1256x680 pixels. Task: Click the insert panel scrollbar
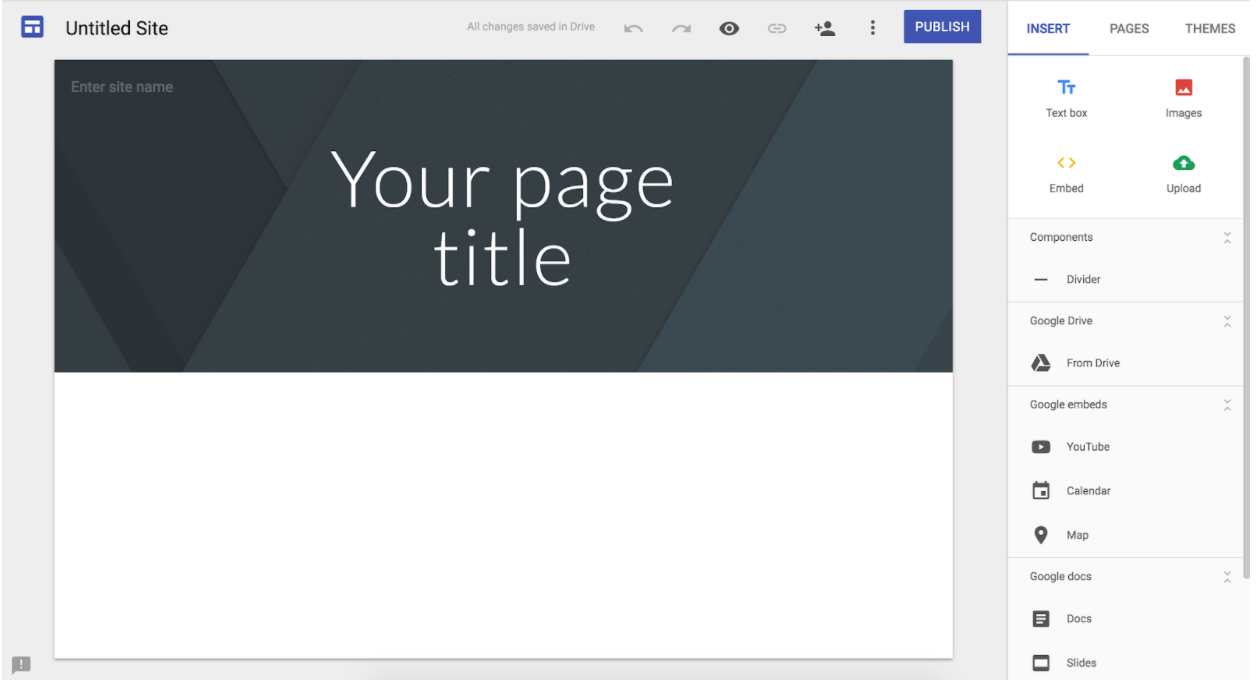(x=1246, y=317)
